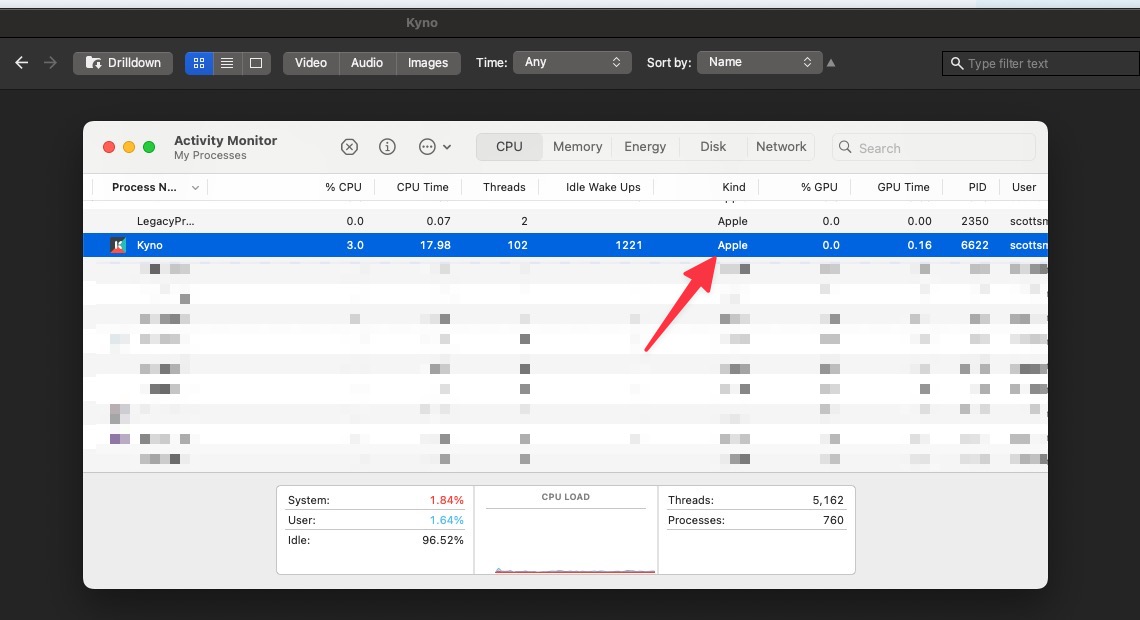The height and width of the screenshot is (620, 1140).
Task: Click the Activity Monitor Search field
Action: pos(934,148)
